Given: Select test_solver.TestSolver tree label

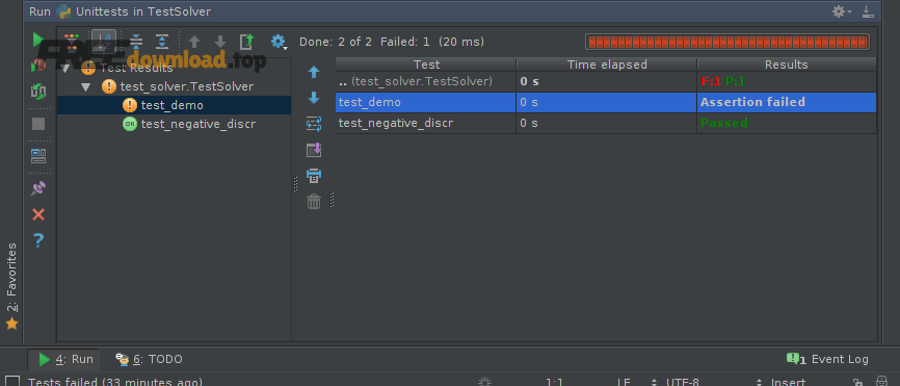Looking at the screenshot, I should coord(187,87).
